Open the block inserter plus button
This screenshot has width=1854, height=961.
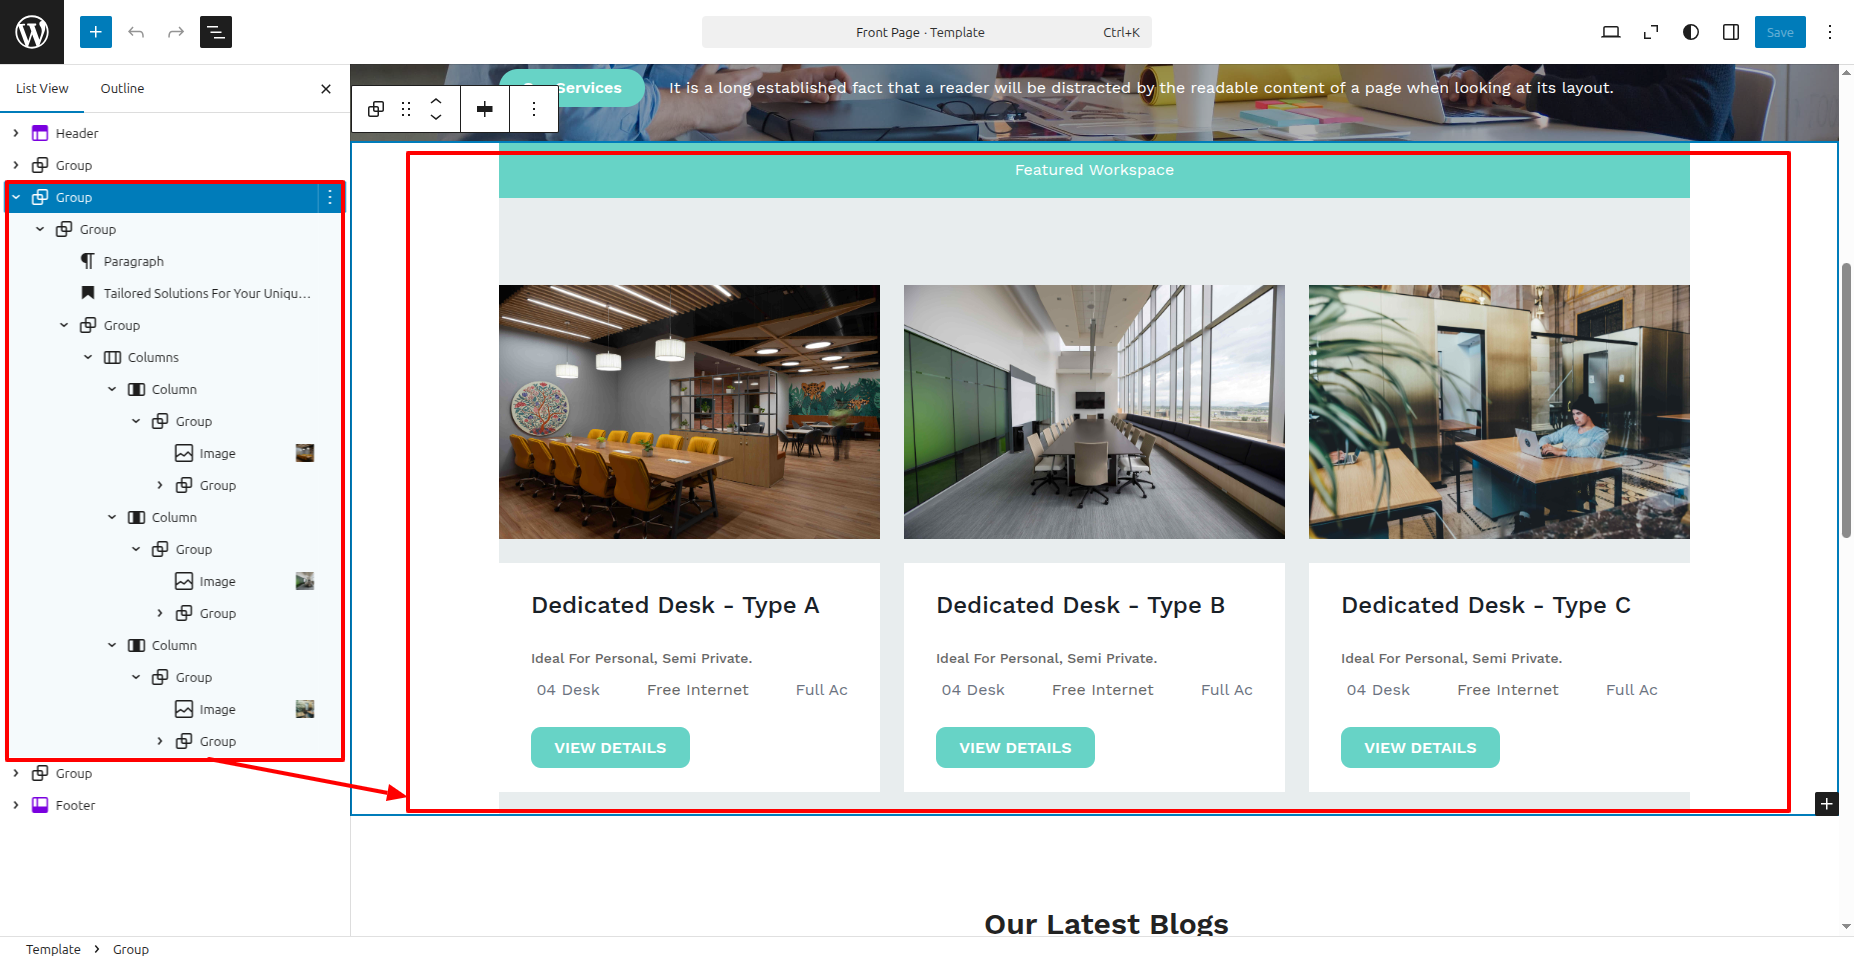coord(96,32)
